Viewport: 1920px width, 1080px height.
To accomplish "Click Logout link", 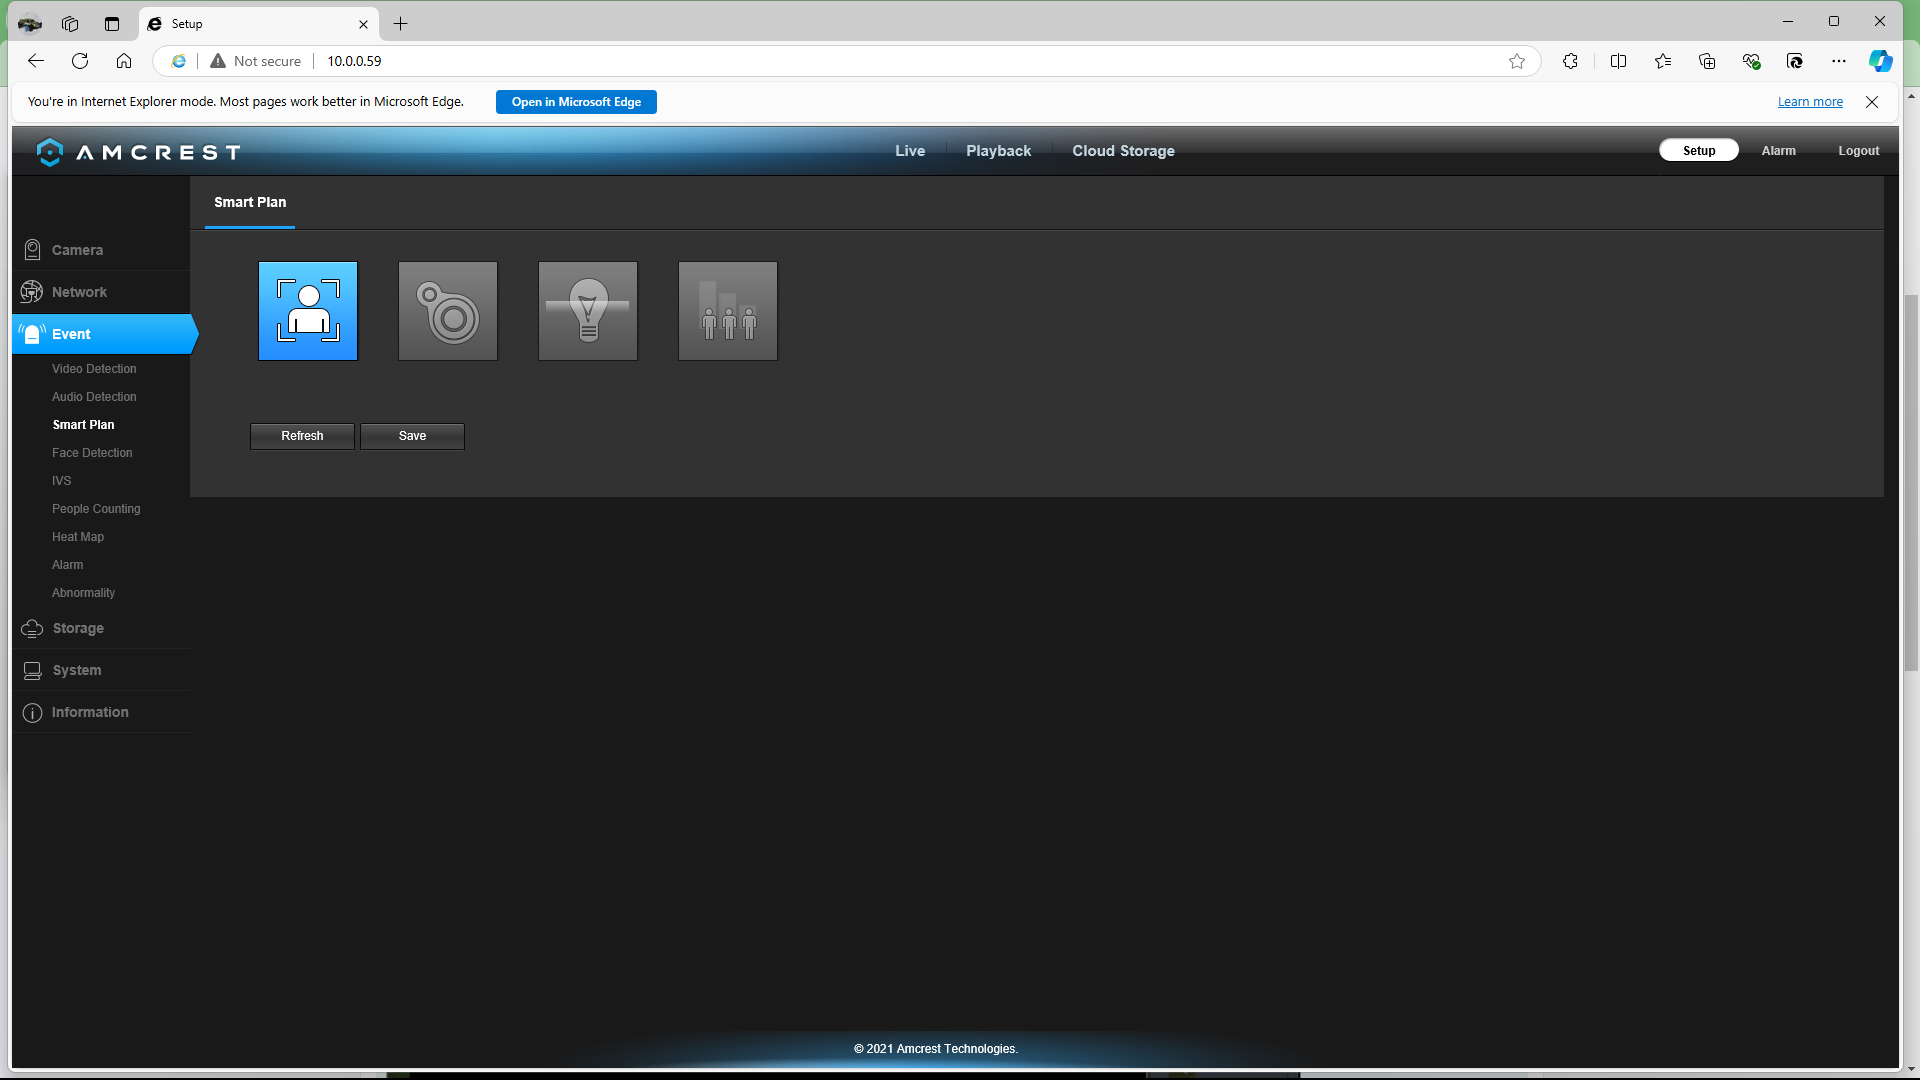I will click(x=1858, y=151).
